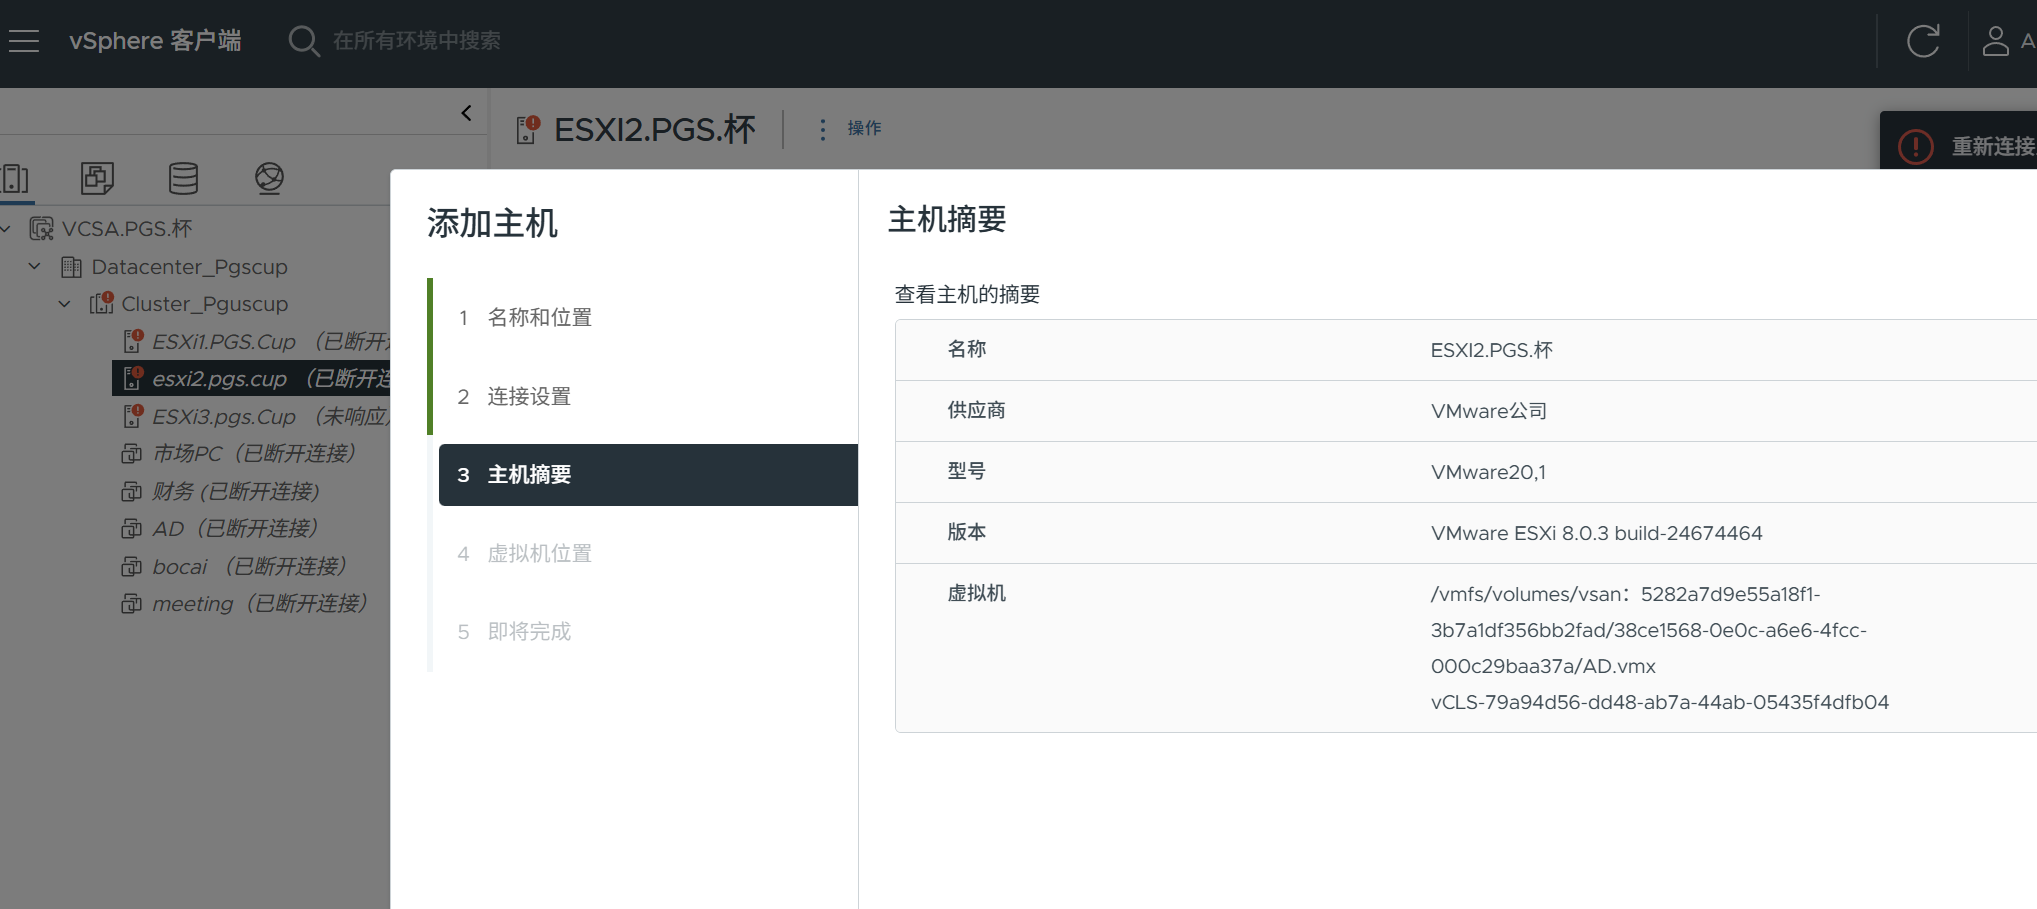Switch to Hosts and Clusters view icon
This screenshot has height=909, width=2037.
pos(15,178)
